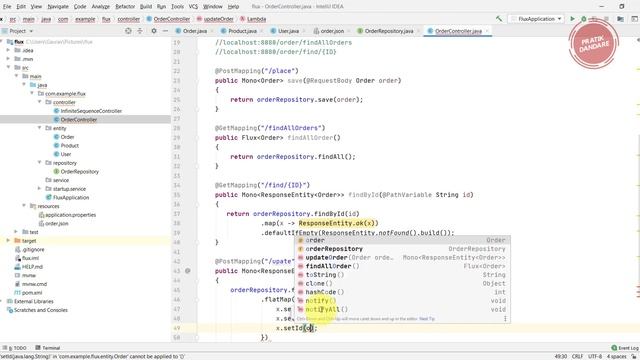Collapse the flux project root node

2,42
